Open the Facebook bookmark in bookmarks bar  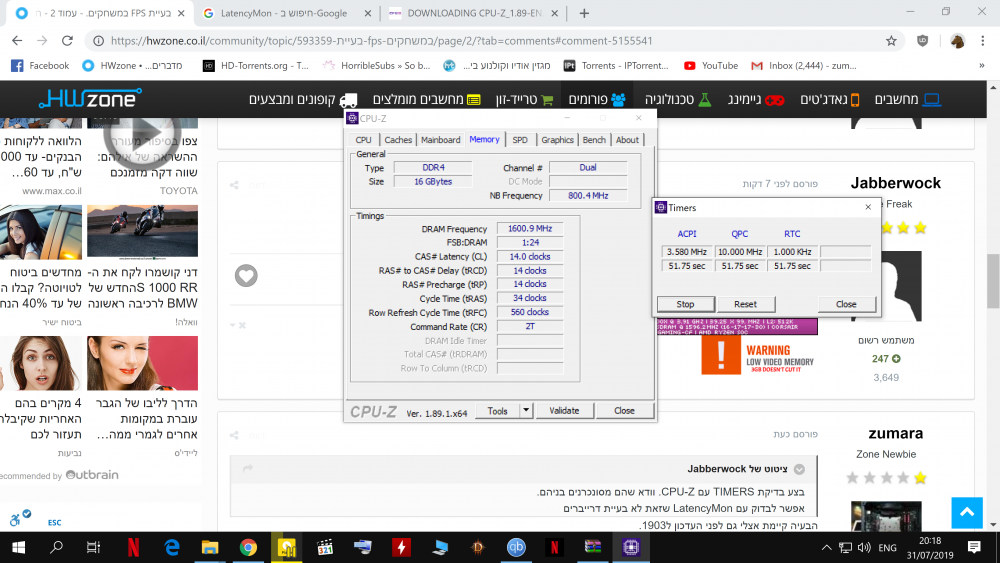click(40, 66)
